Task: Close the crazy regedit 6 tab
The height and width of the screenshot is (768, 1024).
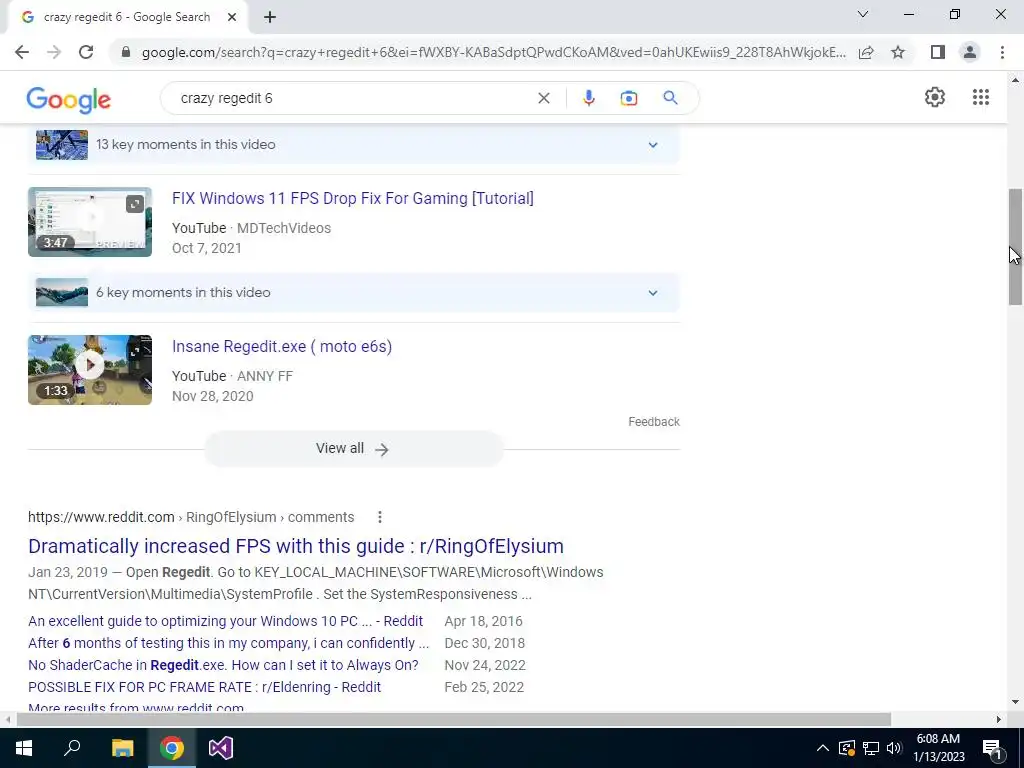Action: pyautogui.click(x=232, y=17)
